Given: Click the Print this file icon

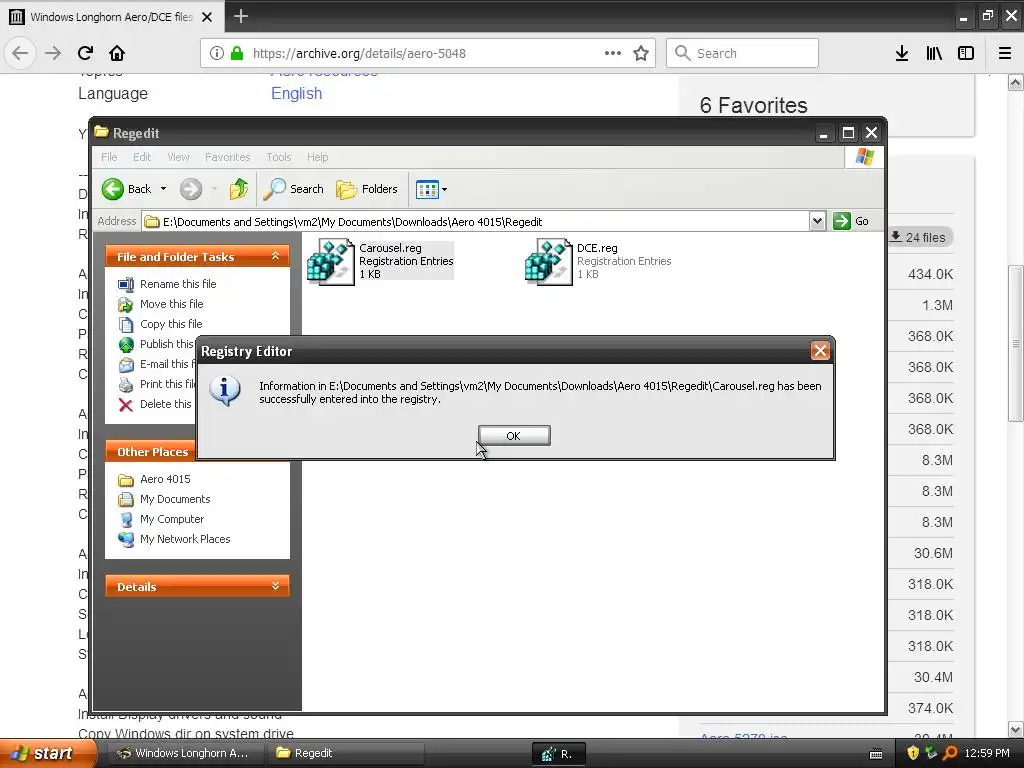Looking at the screenshot, I should coord(126,385).
